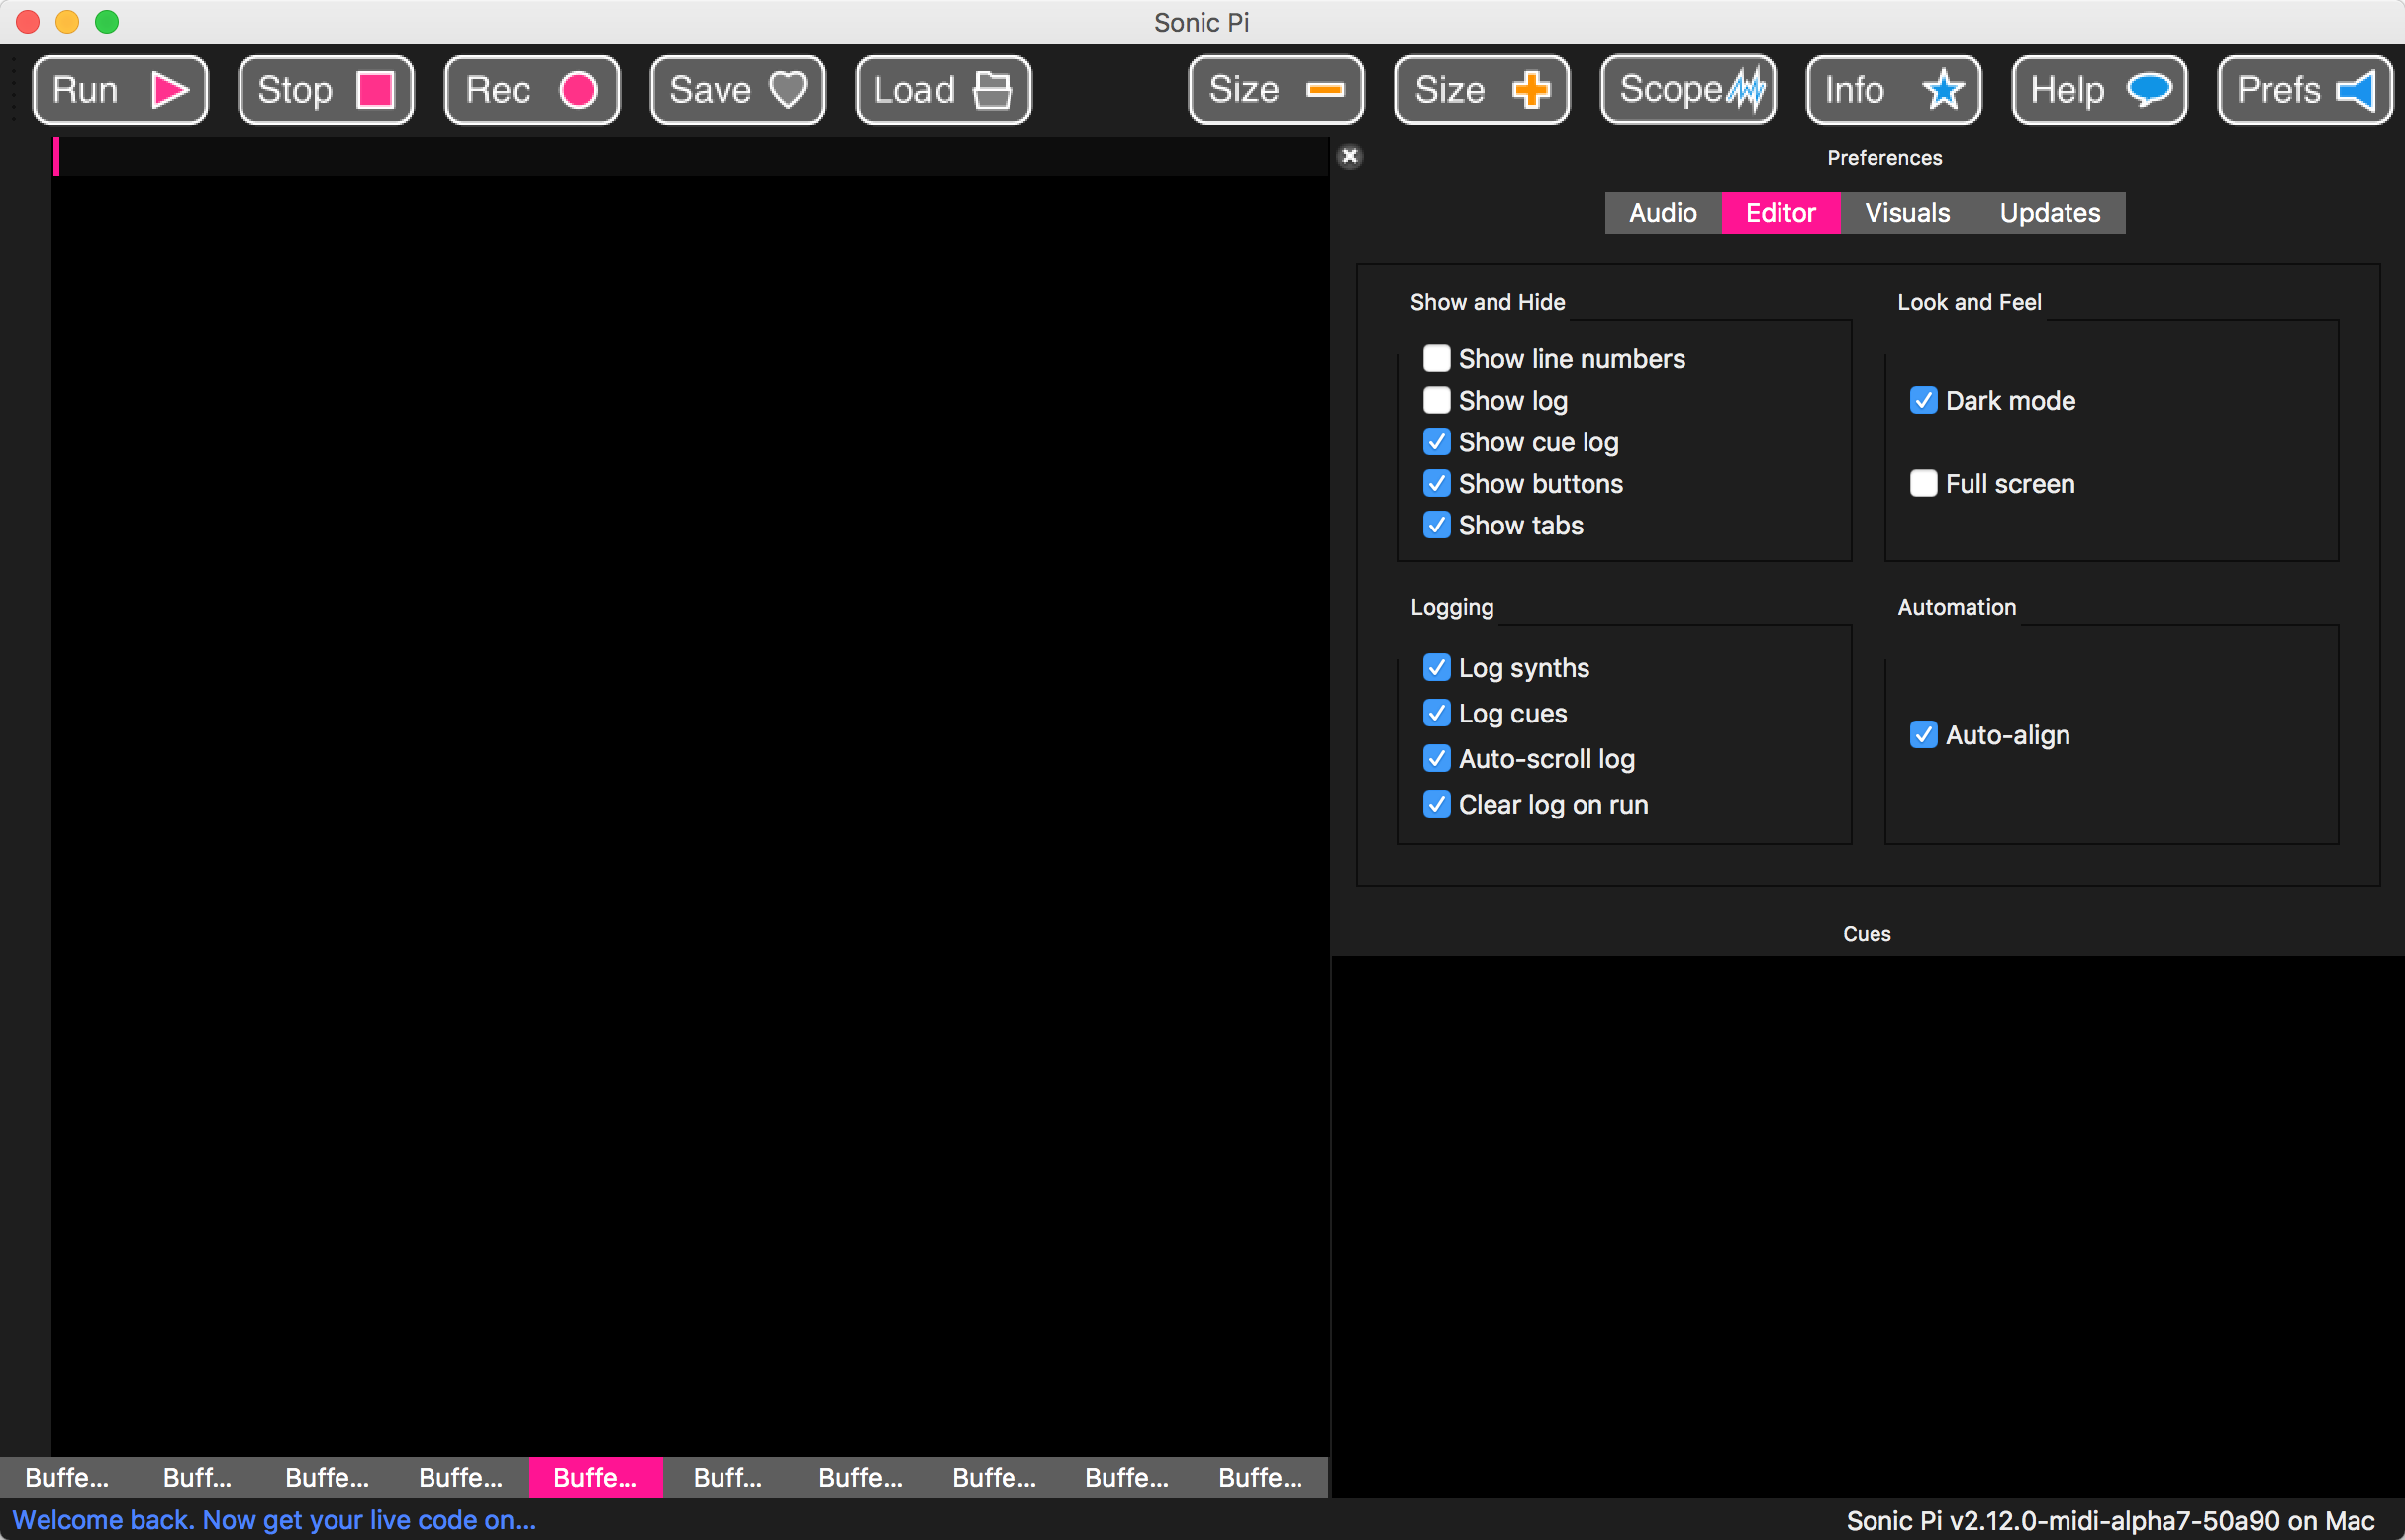The height and width of the screenshot is (1540, 2405).
Task: Open the Help speech-bubble panel
Action: 2100,90
